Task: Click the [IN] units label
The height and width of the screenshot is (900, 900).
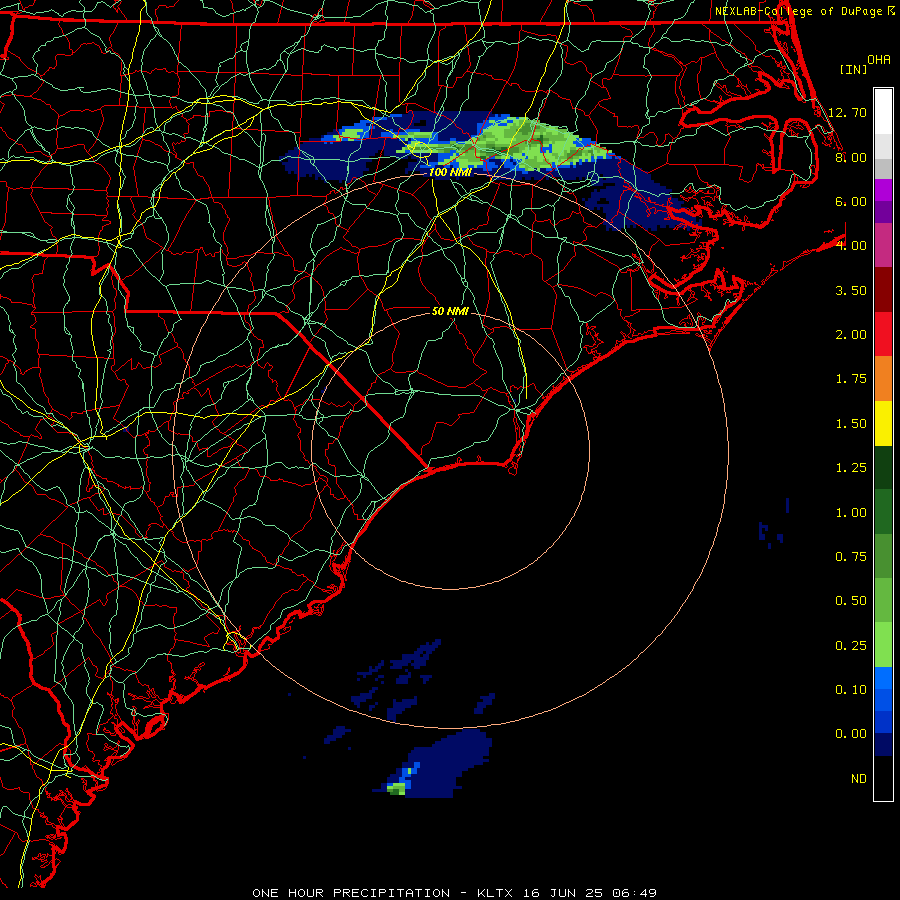Action: (853, 69)
